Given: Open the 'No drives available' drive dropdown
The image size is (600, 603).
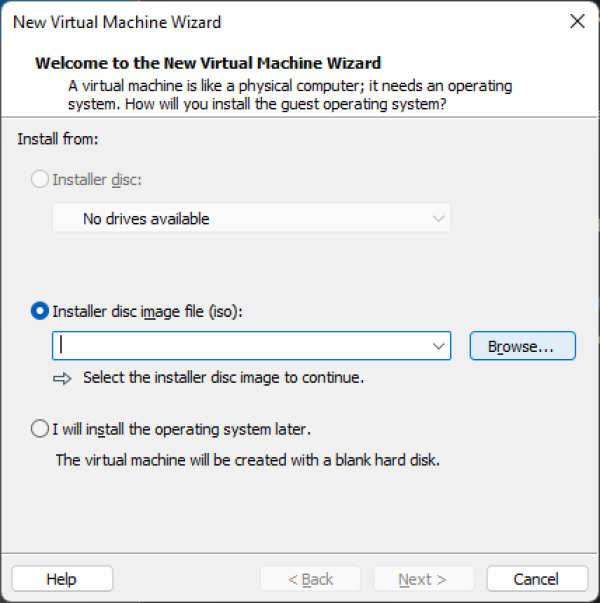Looking at the screenshot, I should tap(250, 218).
